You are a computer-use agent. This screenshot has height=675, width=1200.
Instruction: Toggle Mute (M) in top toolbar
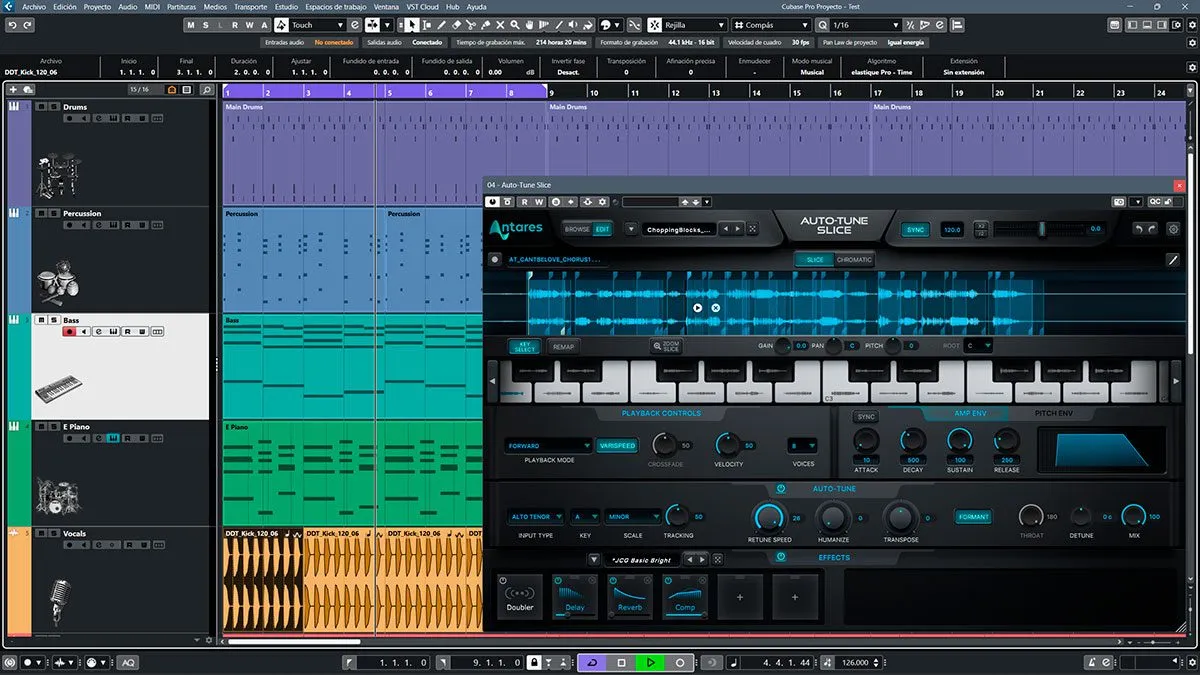coord(191,25)
